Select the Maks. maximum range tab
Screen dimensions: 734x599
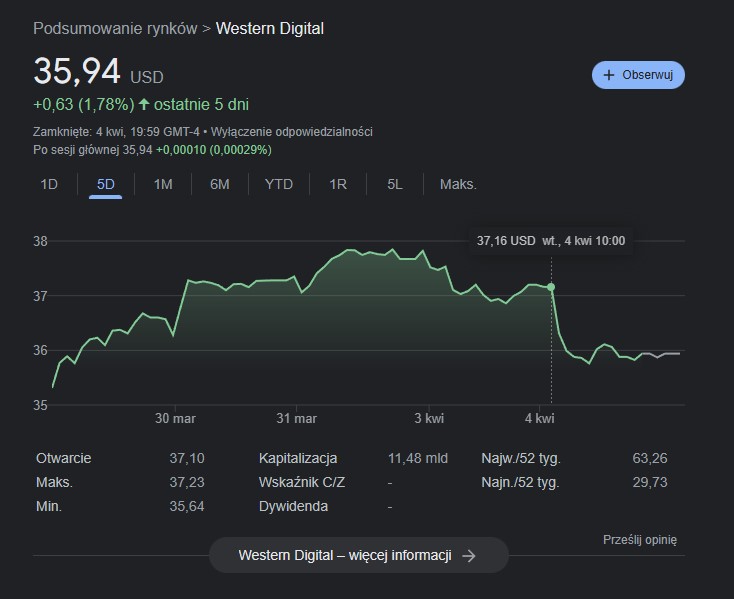pos(458,184)
